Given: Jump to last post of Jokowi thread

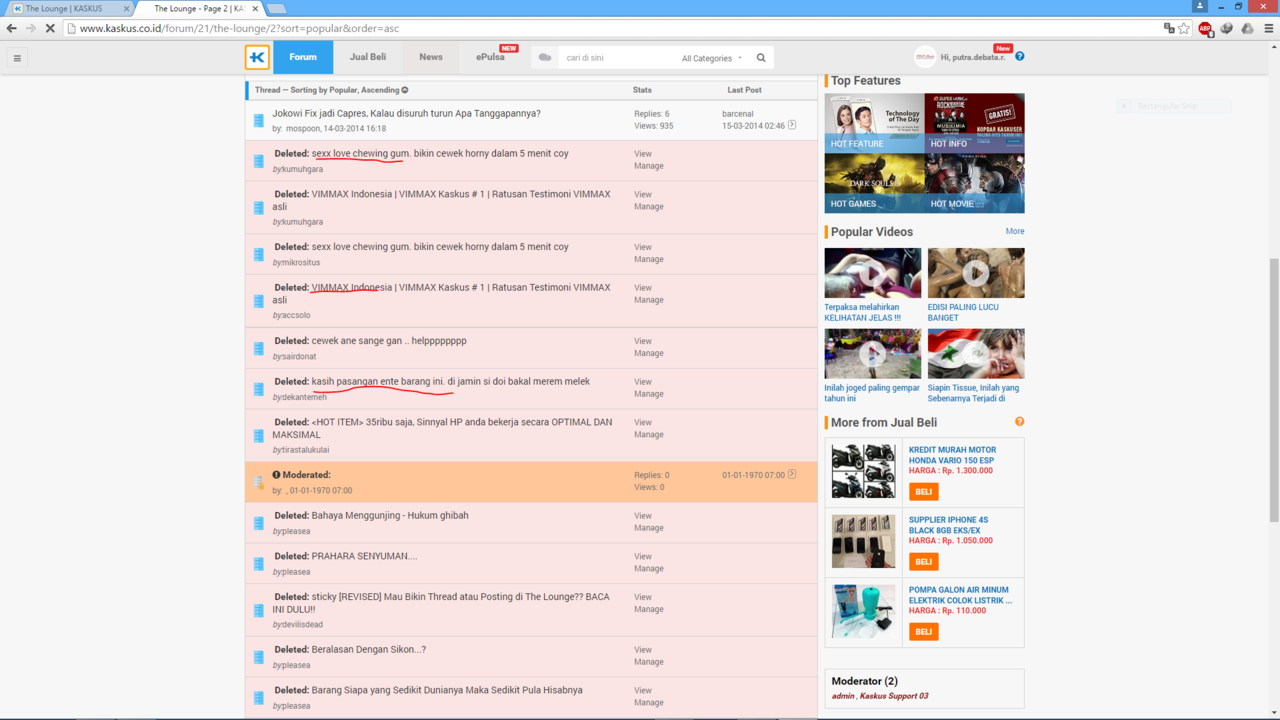Looking at the screenshot, I should [792, 125].
